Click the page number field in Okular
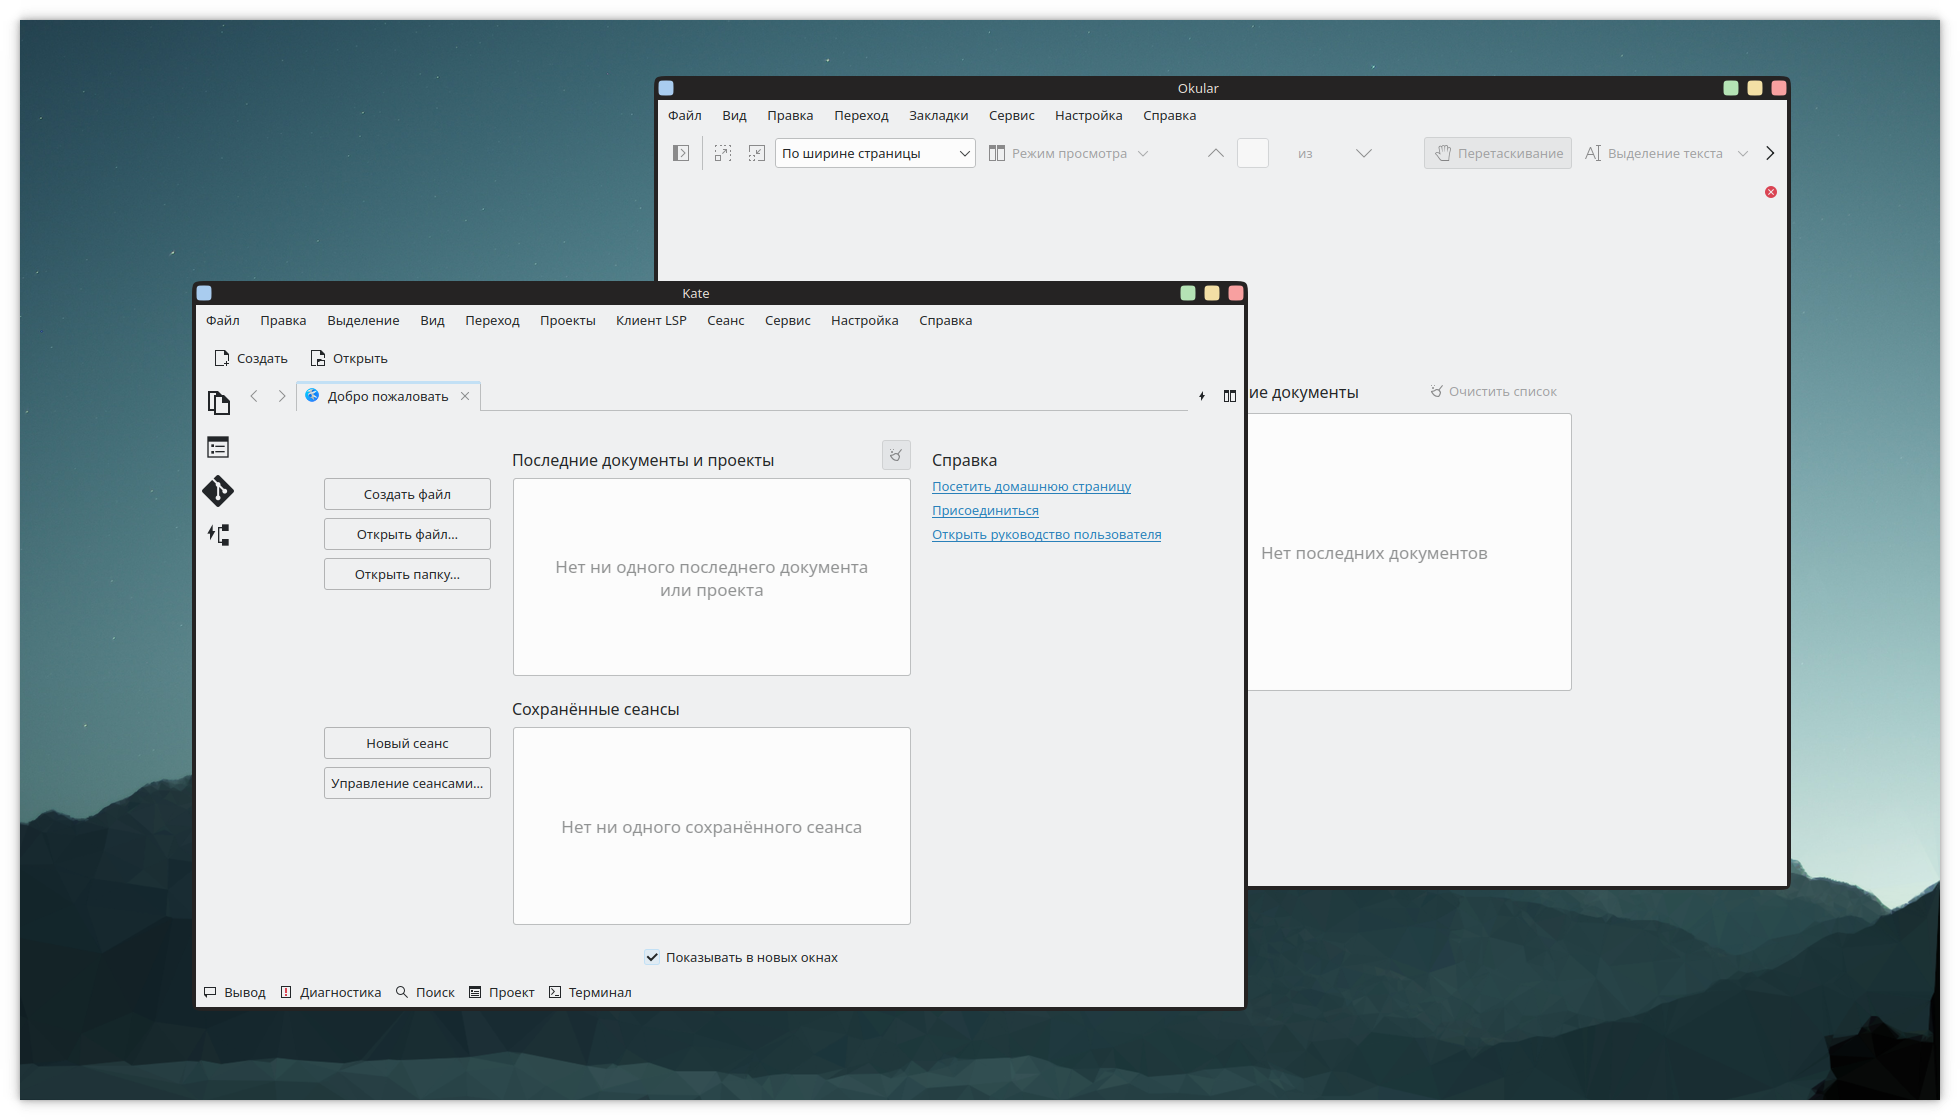Viewport: 1960px width, 1120px height. click(1253, 153)
